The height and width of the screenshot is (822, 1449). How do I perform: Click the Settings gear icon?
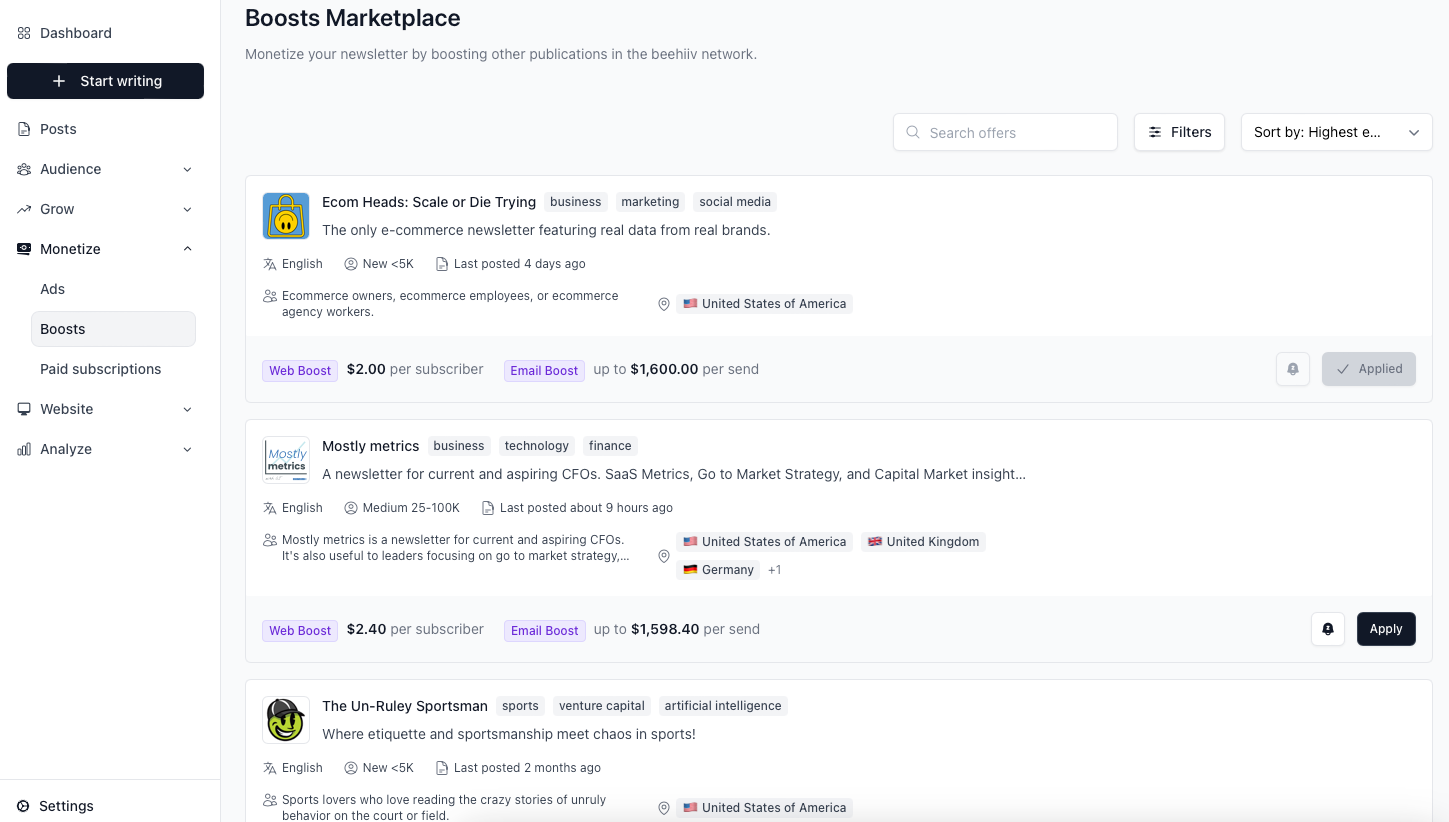point(23,806)
